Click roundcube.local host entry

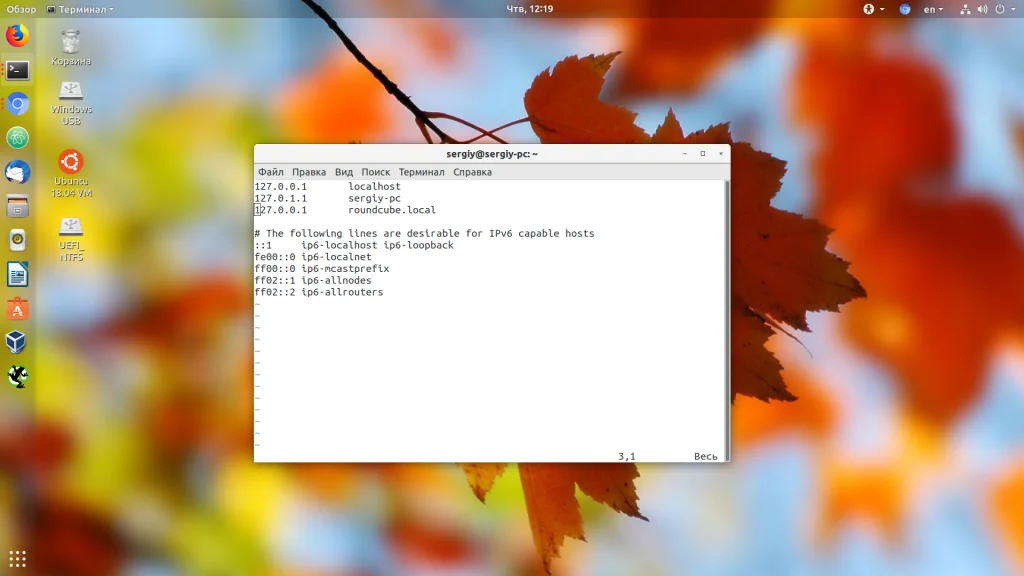click(392, 210)
